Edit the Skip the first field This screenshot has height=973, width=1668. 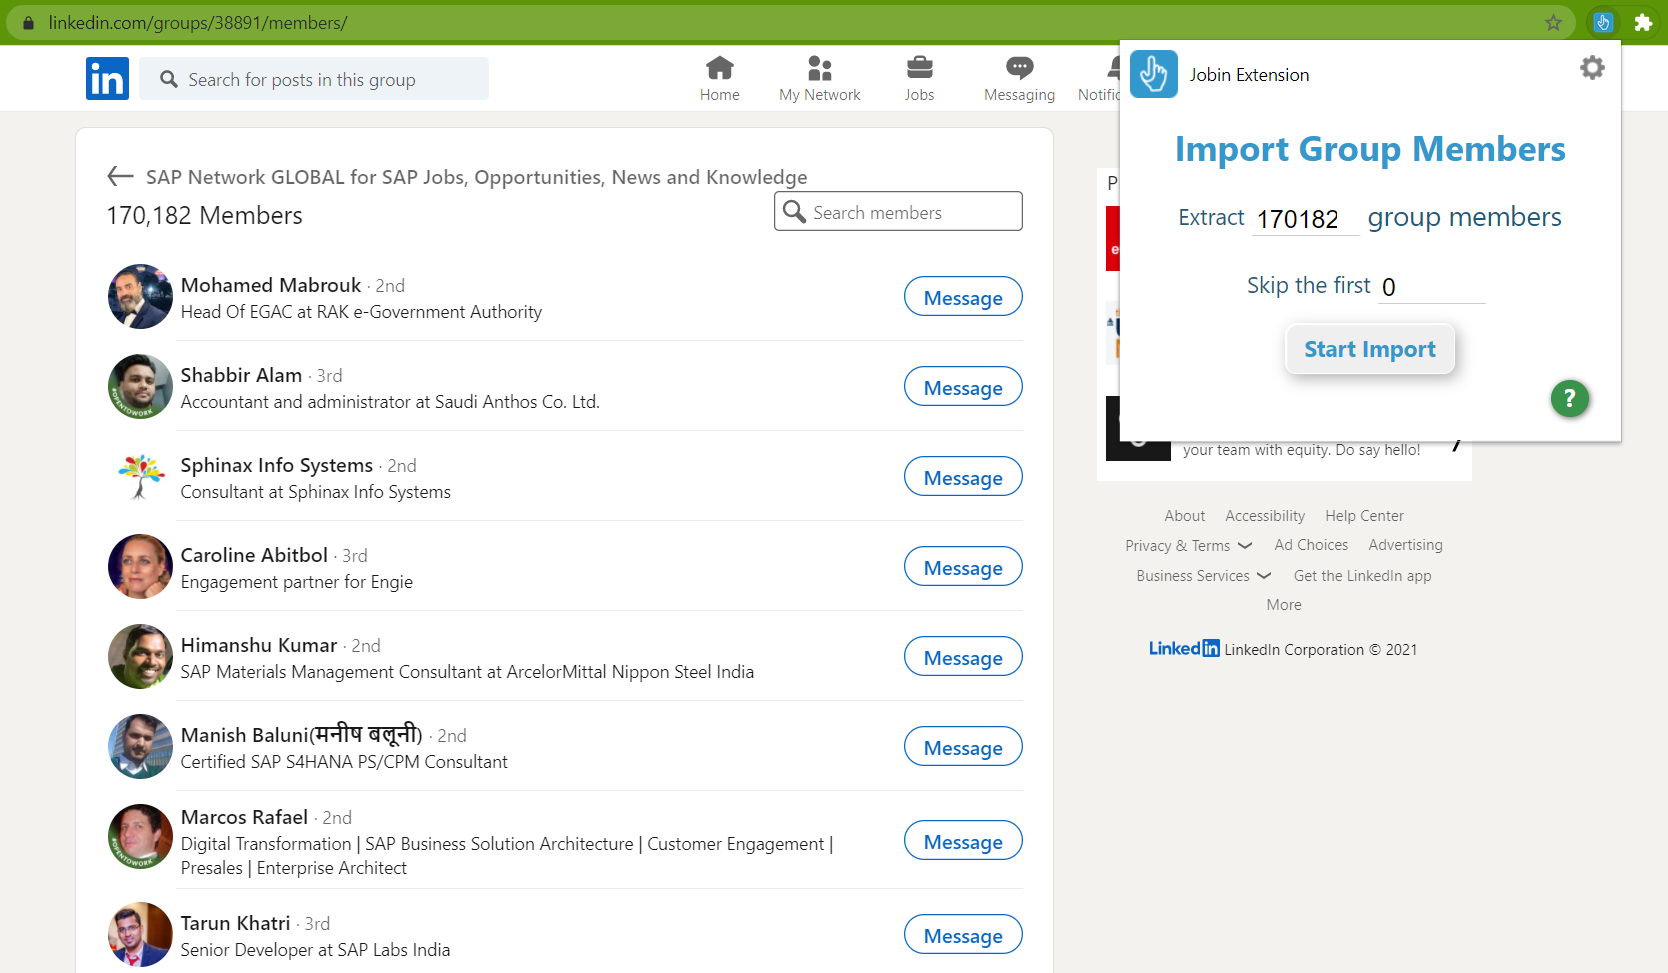[1432, 287]
